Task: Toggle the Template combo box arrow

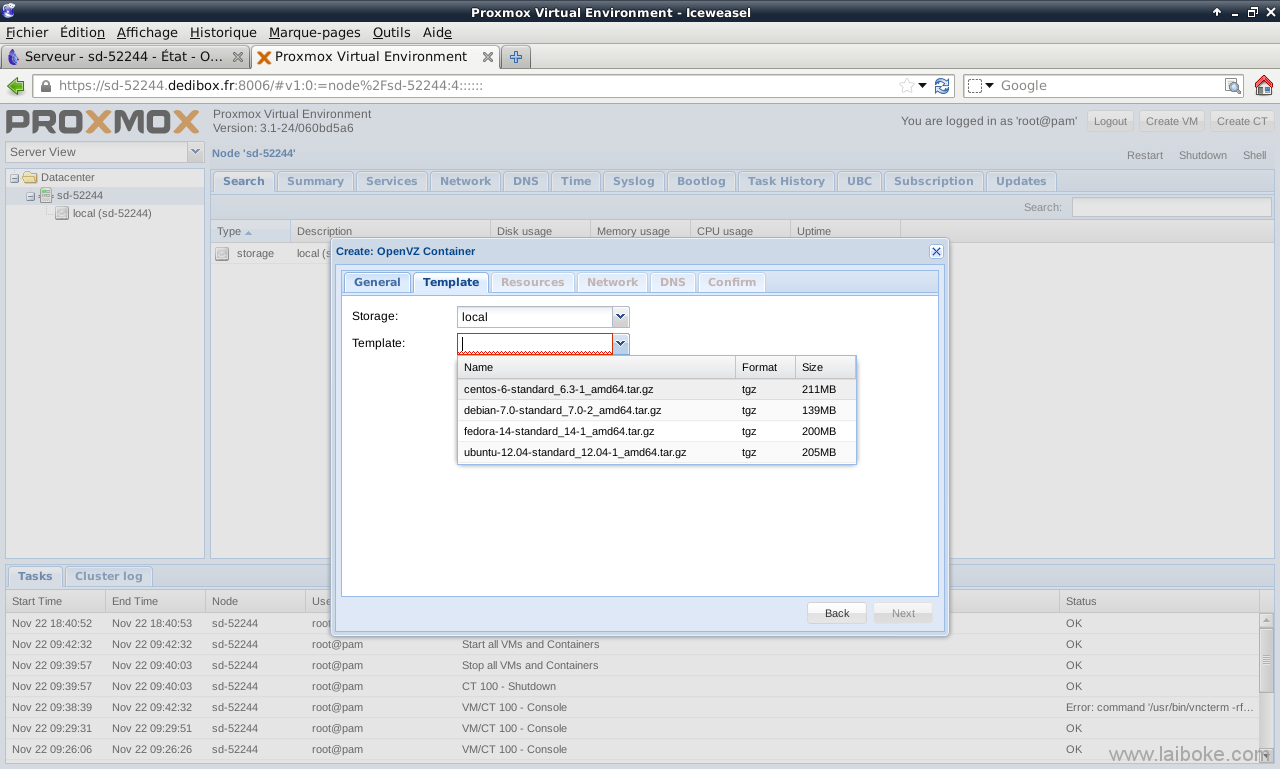Action: 621,344
